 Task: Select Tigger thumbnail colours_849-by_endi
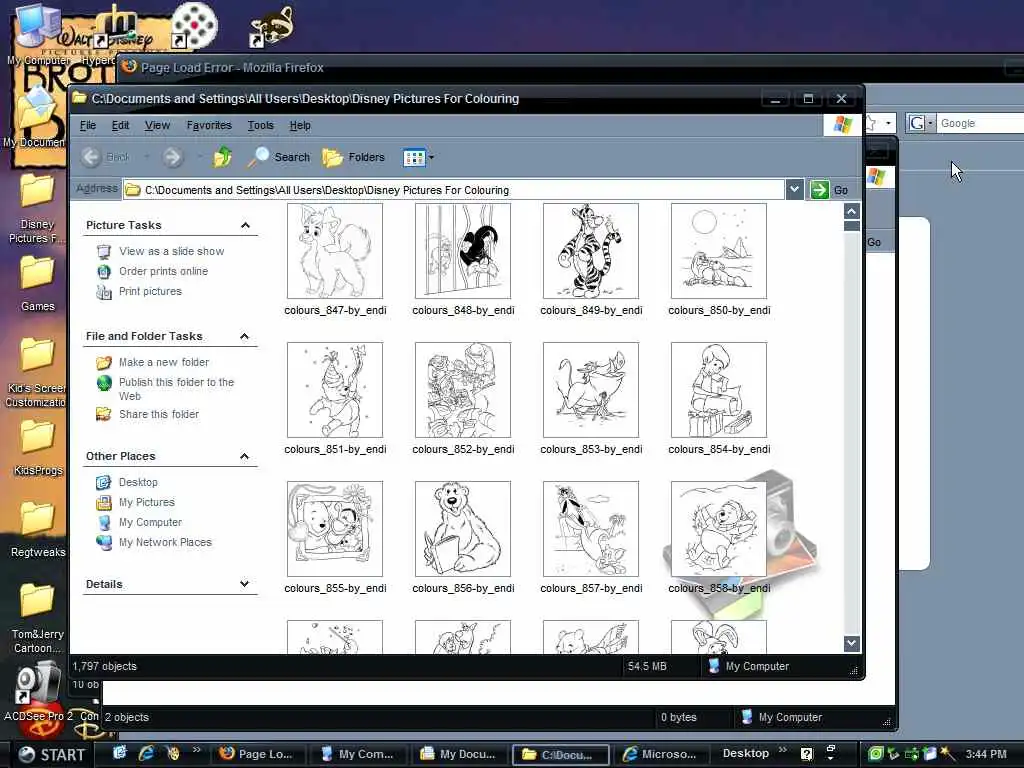591,251
